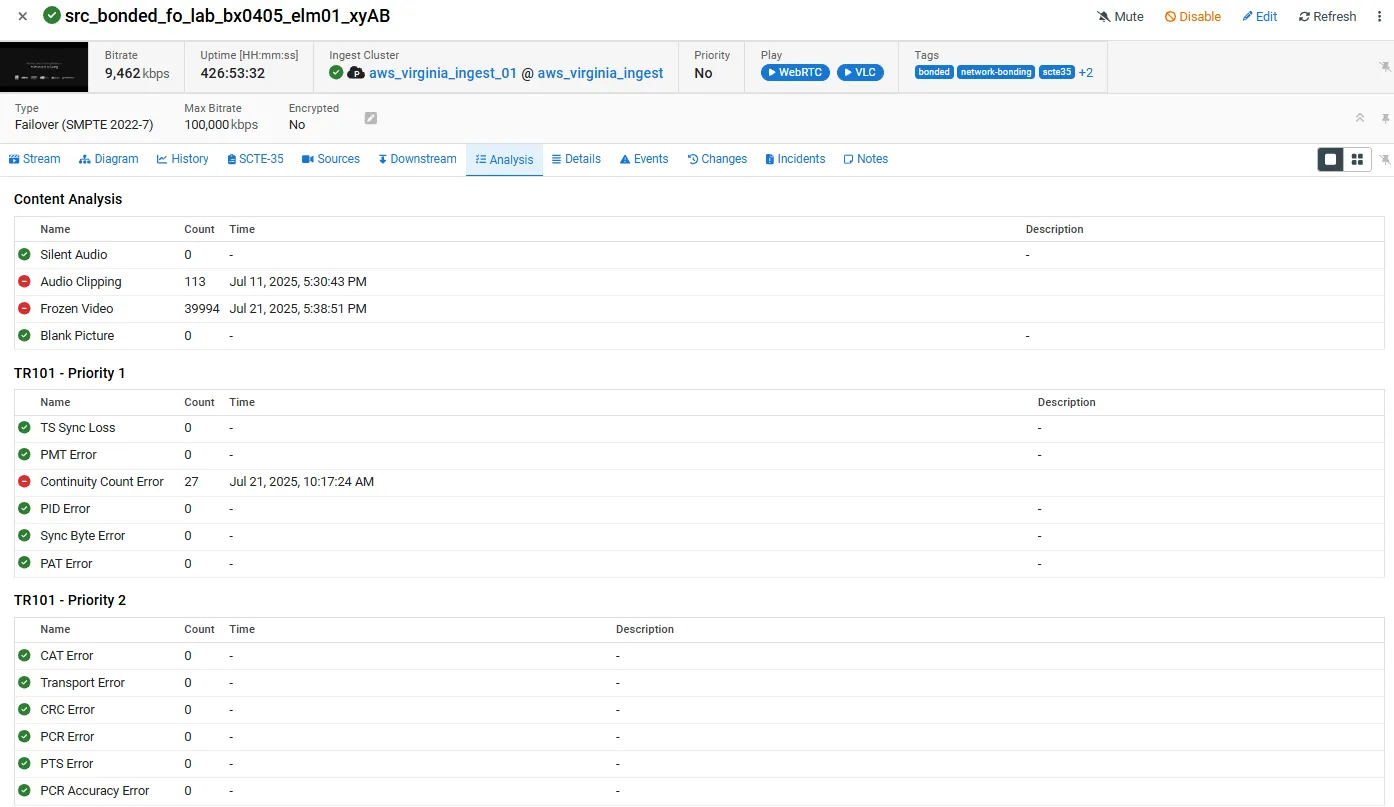Image resolution: width=1394 pixels, height=807 pixels.
Task: Open the Stream tab
Action: coord(35,159)
